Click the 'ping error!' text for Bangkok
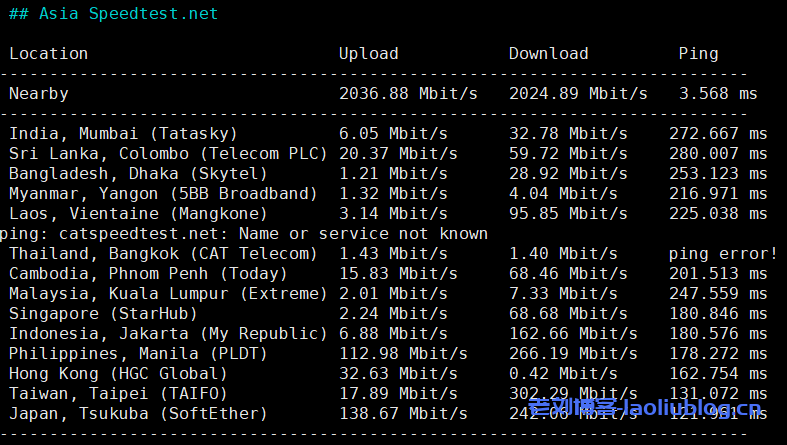This screenshot has width=787, height=445. [723, 254]
